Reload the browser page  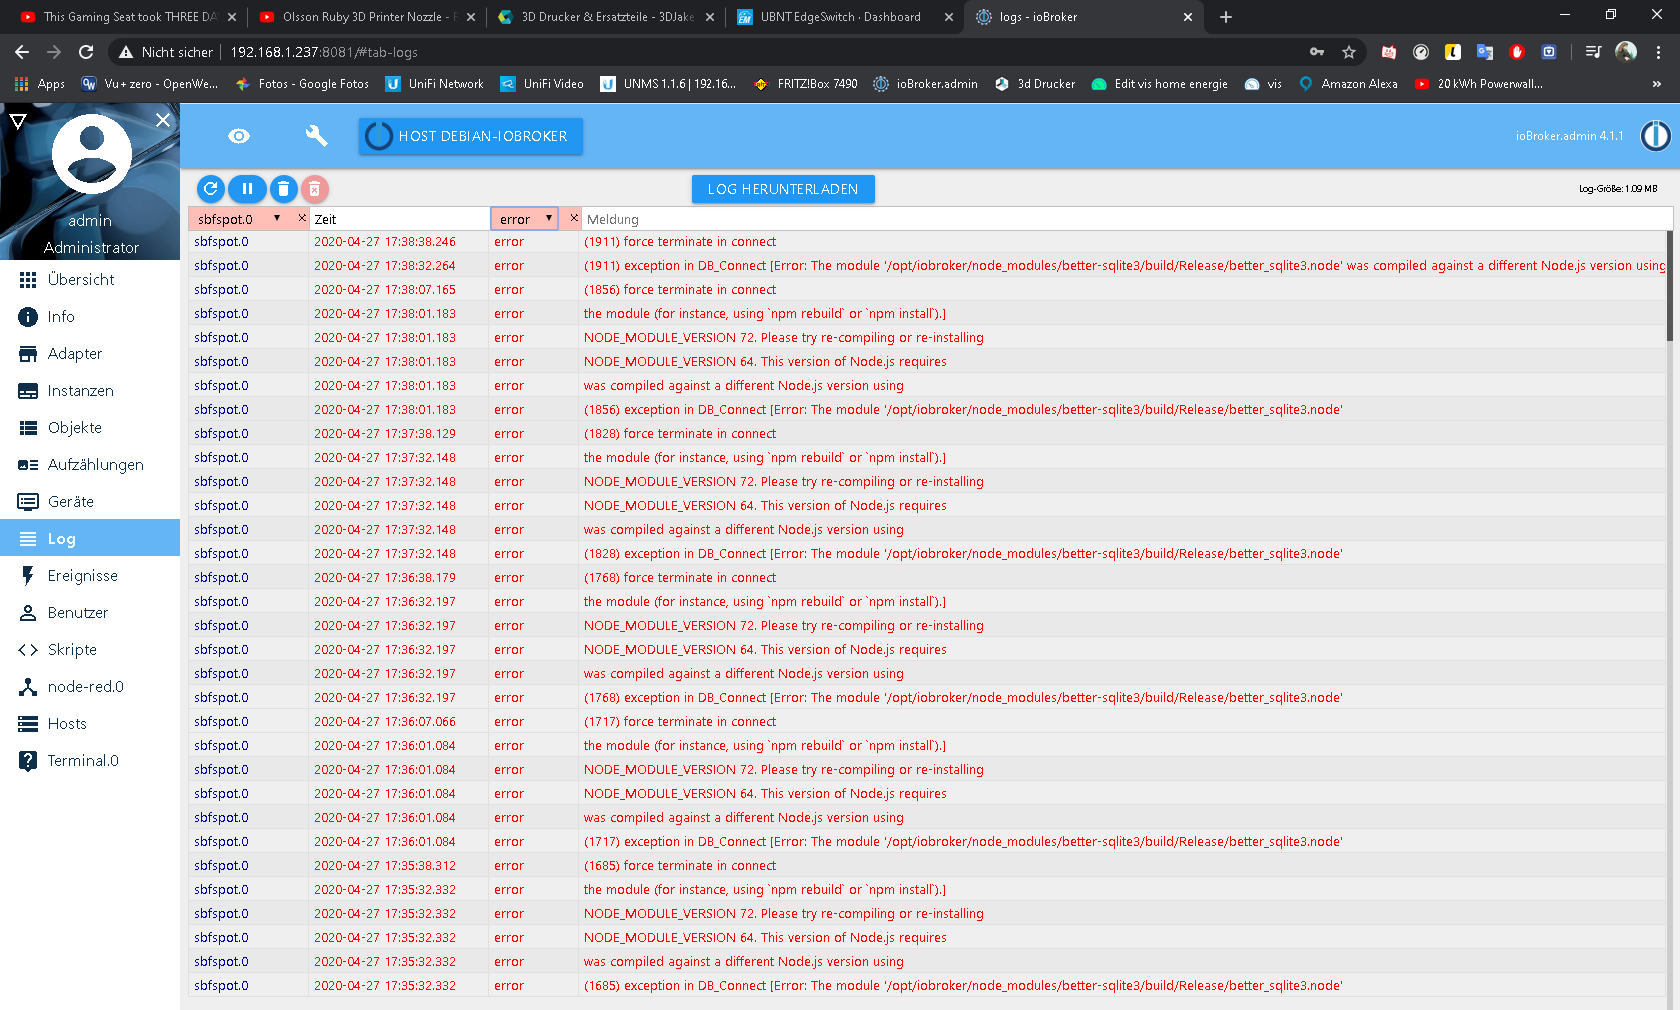click(x=86, y=52)
